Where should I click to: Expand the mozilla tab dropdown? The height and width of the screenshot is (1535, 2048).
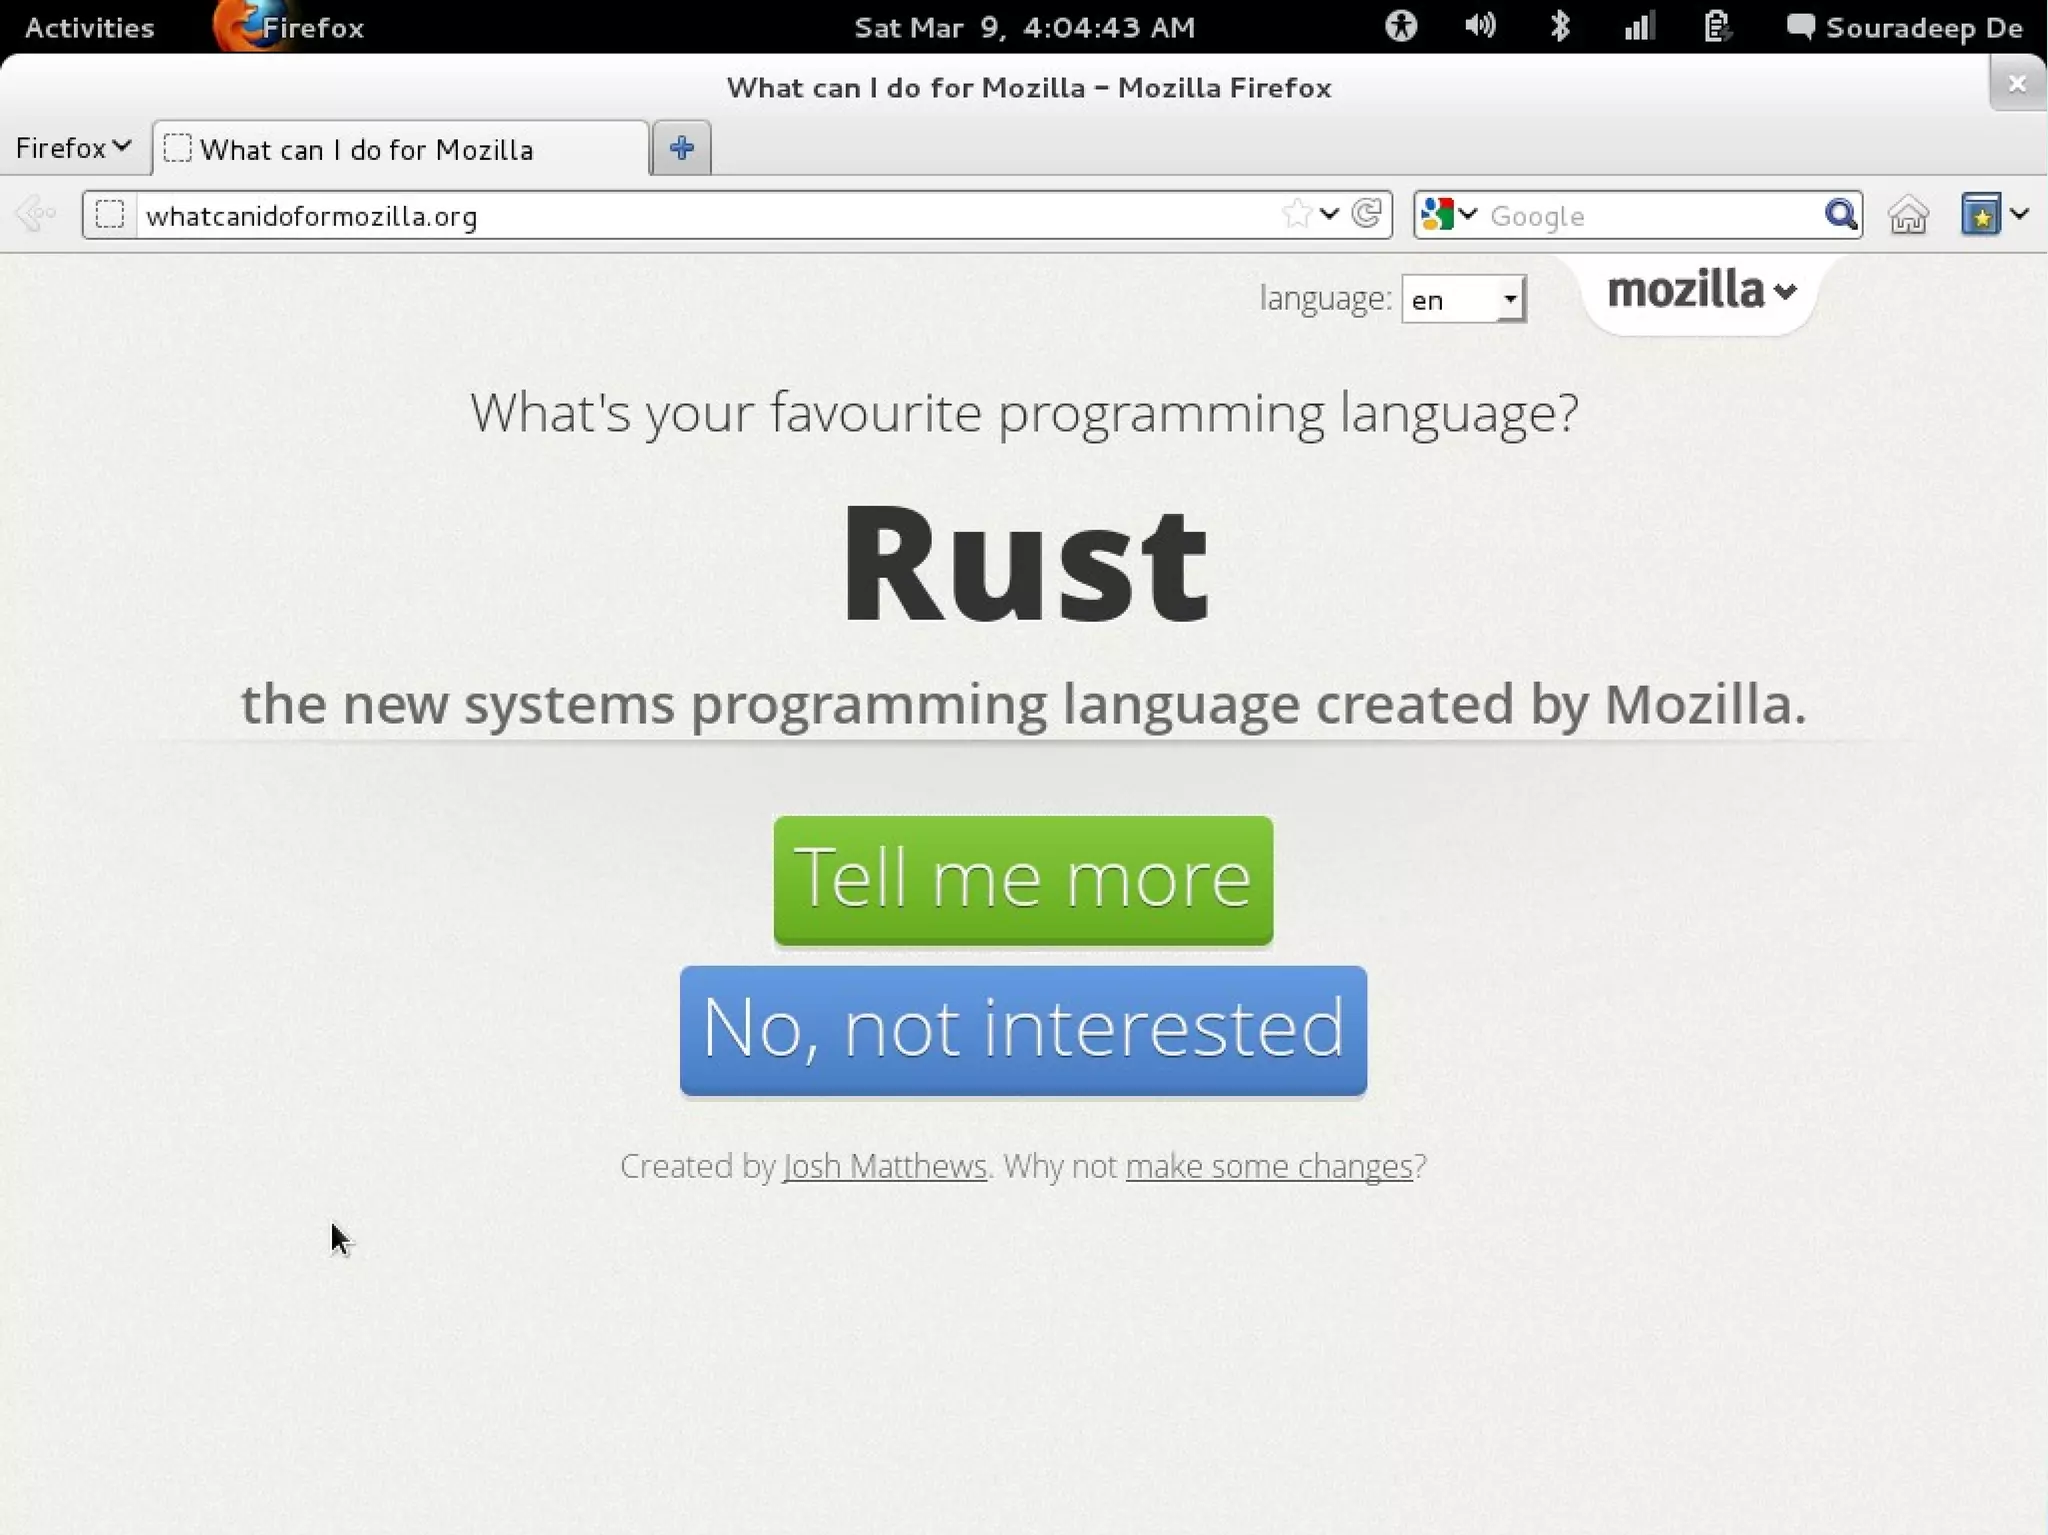tap(1700, 291)
